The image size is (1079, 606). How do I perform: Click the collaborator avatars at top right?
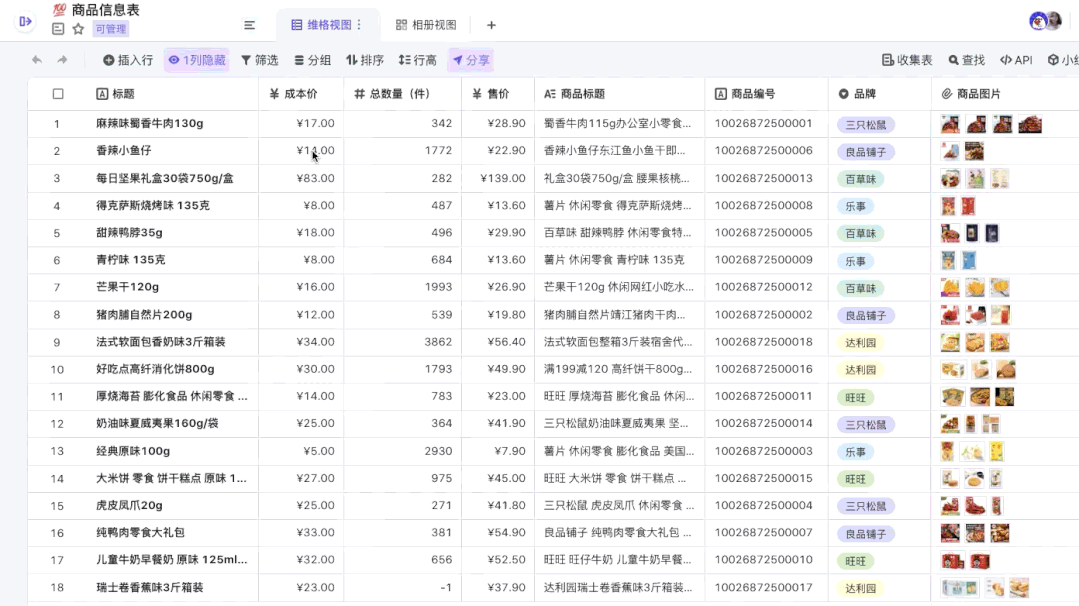(x=1045, y=21)
